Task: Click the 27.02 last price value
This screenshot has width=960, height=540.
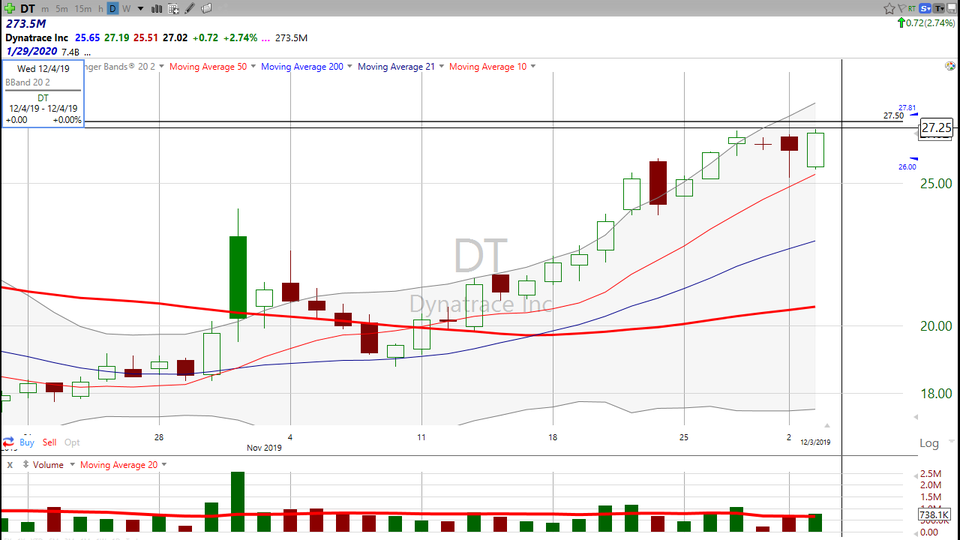Action: click(x=175, y=37)
